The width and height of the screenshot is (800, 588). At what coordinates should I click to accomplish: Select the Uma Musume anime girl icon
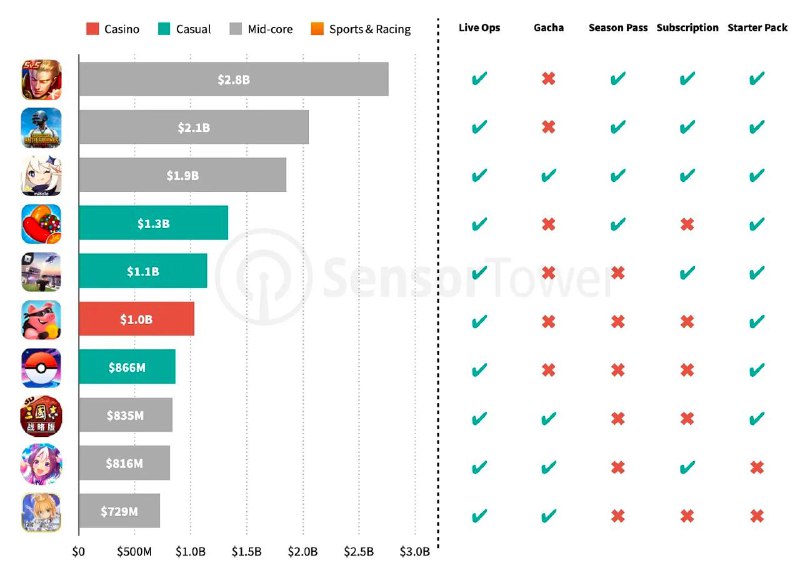(x=41, y=464)
